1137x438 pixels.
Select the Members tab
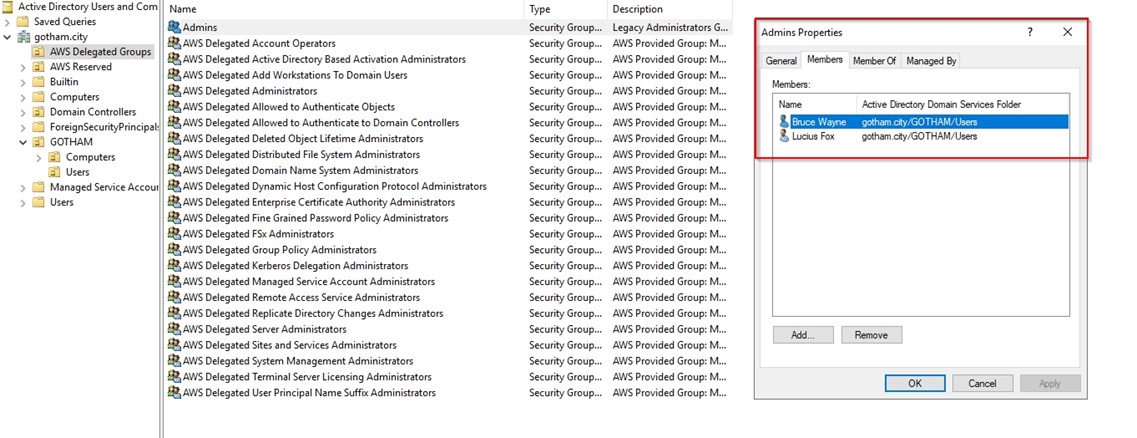coord(824,60)
